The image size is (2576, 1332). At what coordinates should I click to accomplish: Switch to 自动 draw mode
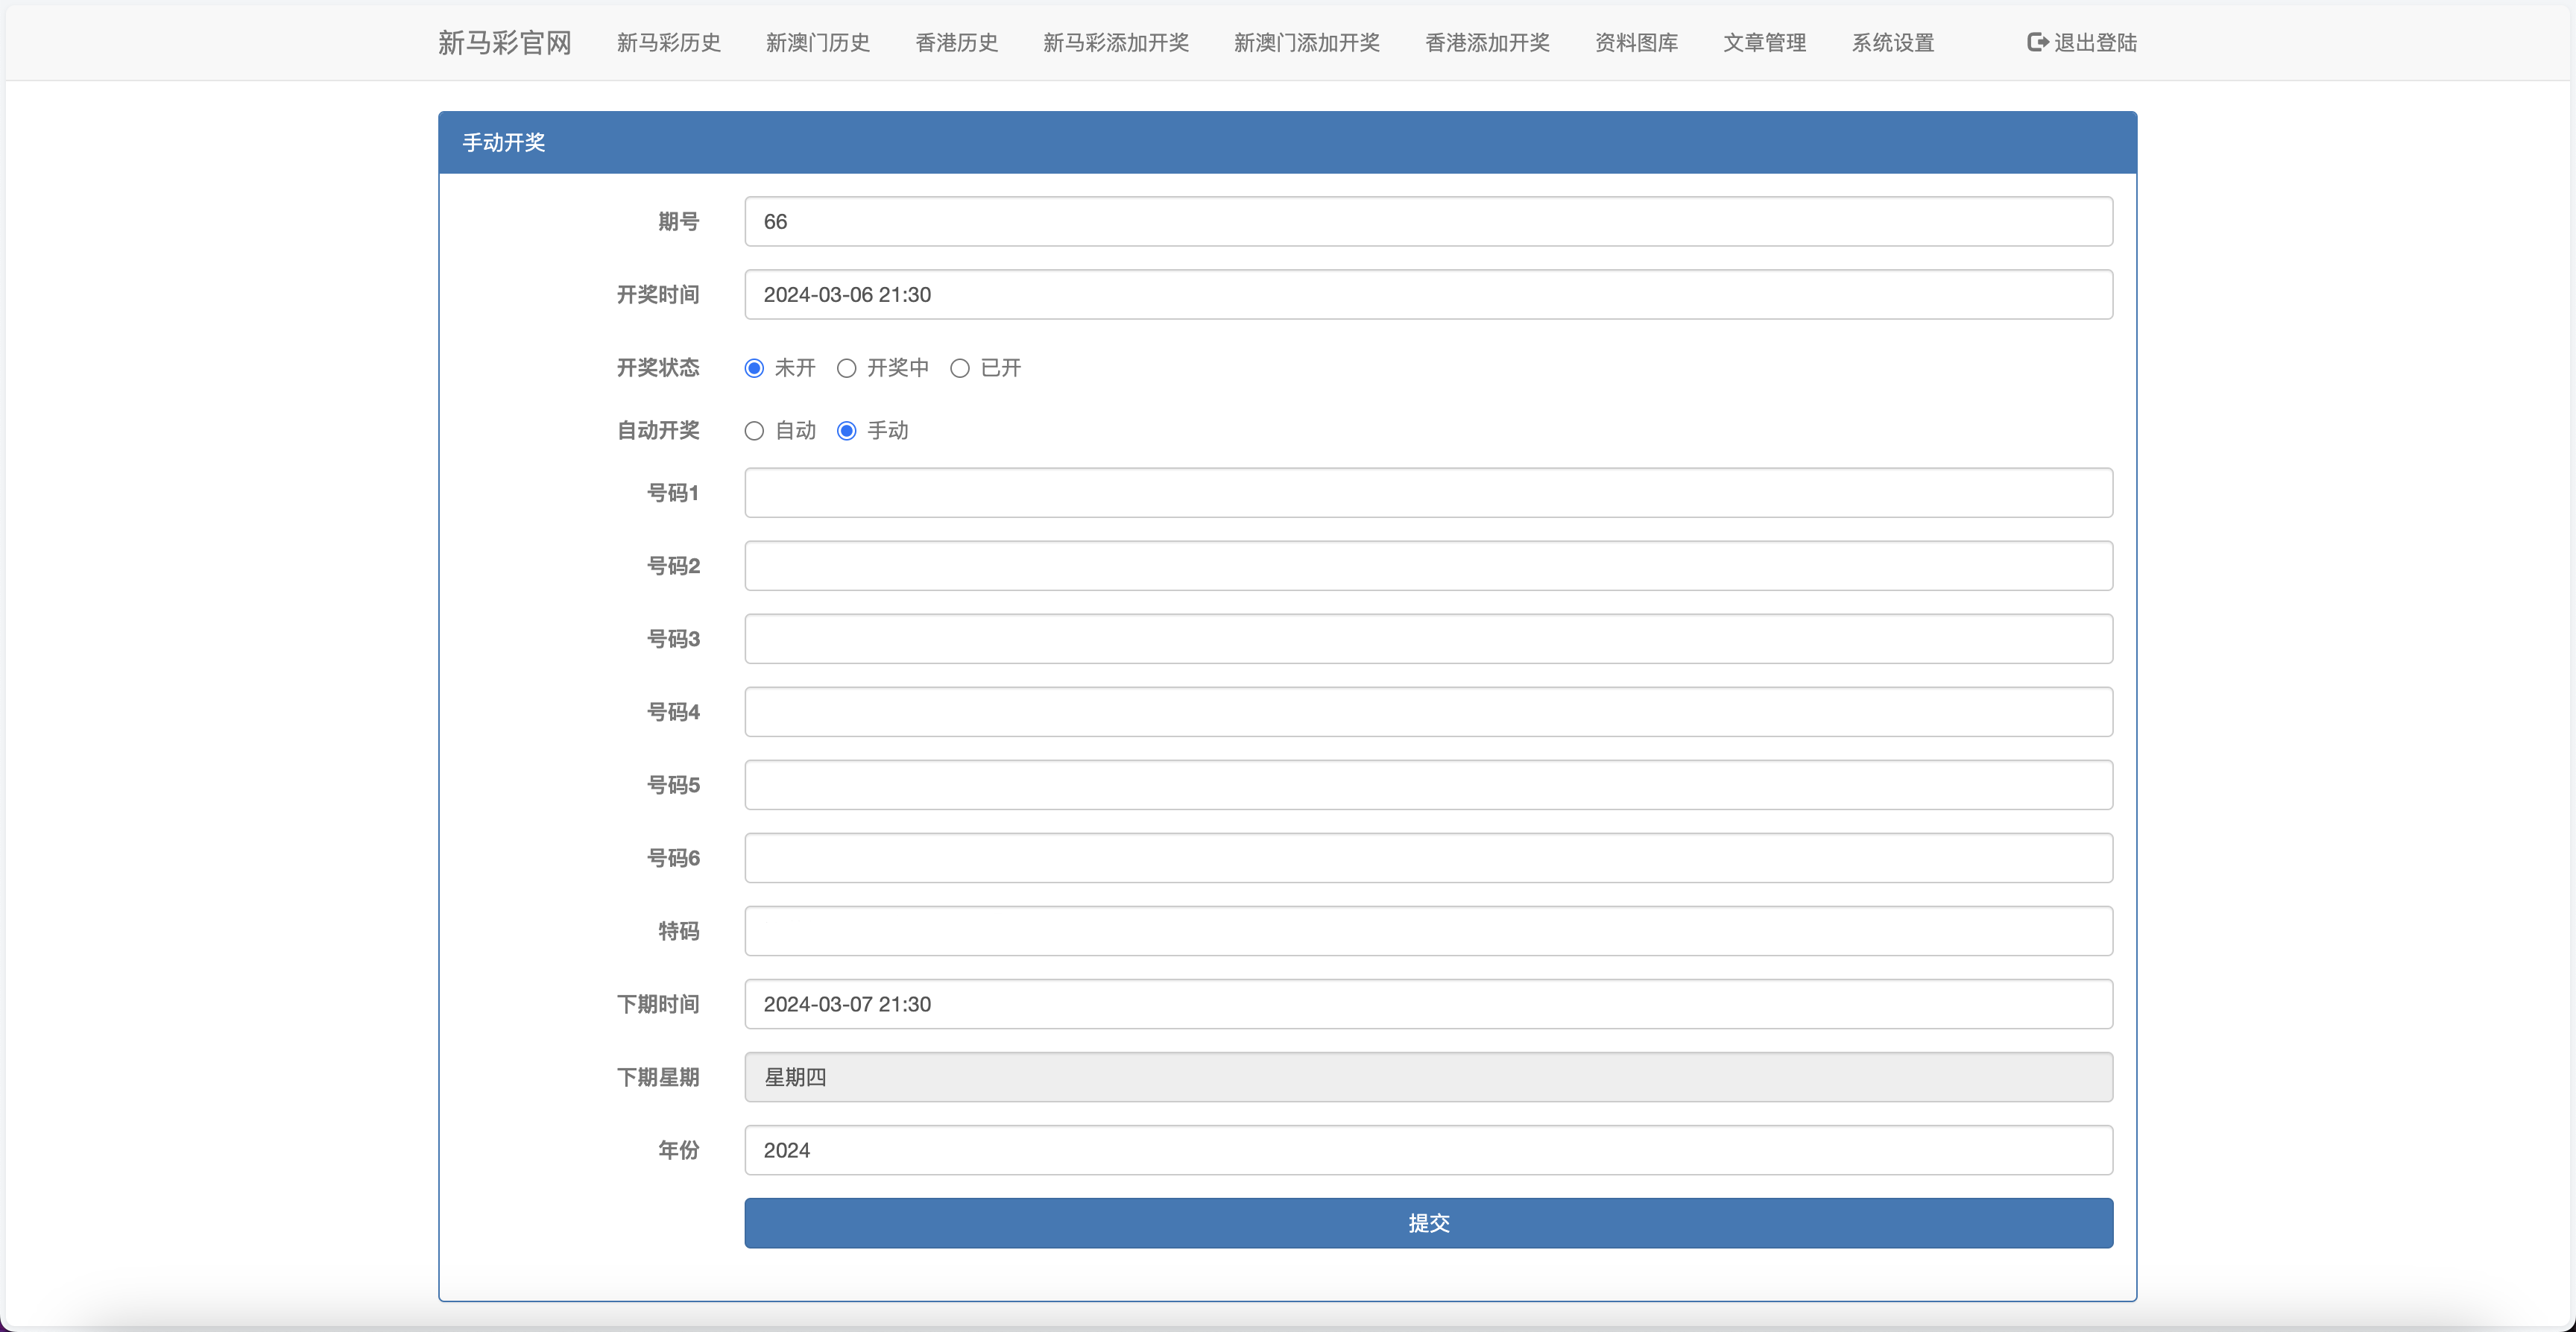coord(754,431)
